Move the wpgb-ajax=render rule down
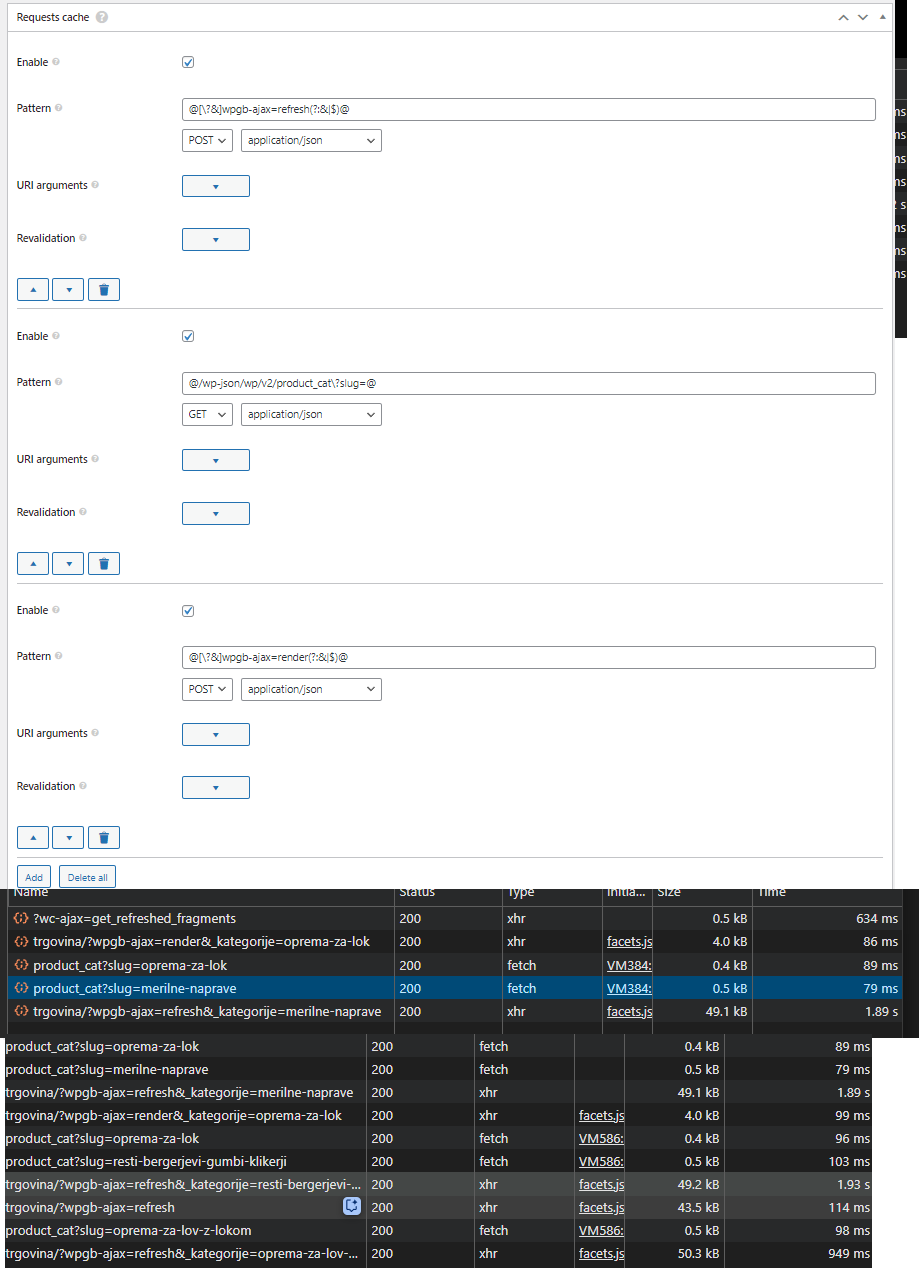 coord(68,838)
